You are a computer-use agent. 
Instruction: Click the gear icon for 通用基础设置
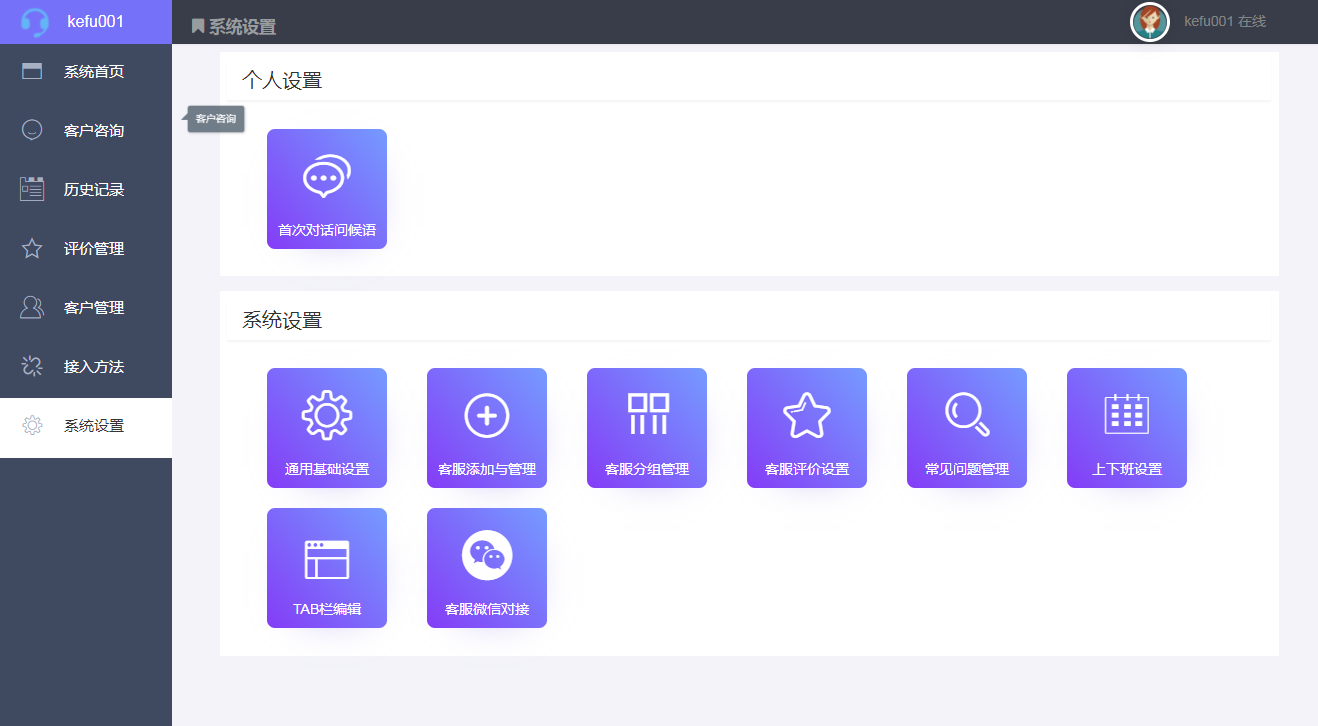click(x=327, y=416)
